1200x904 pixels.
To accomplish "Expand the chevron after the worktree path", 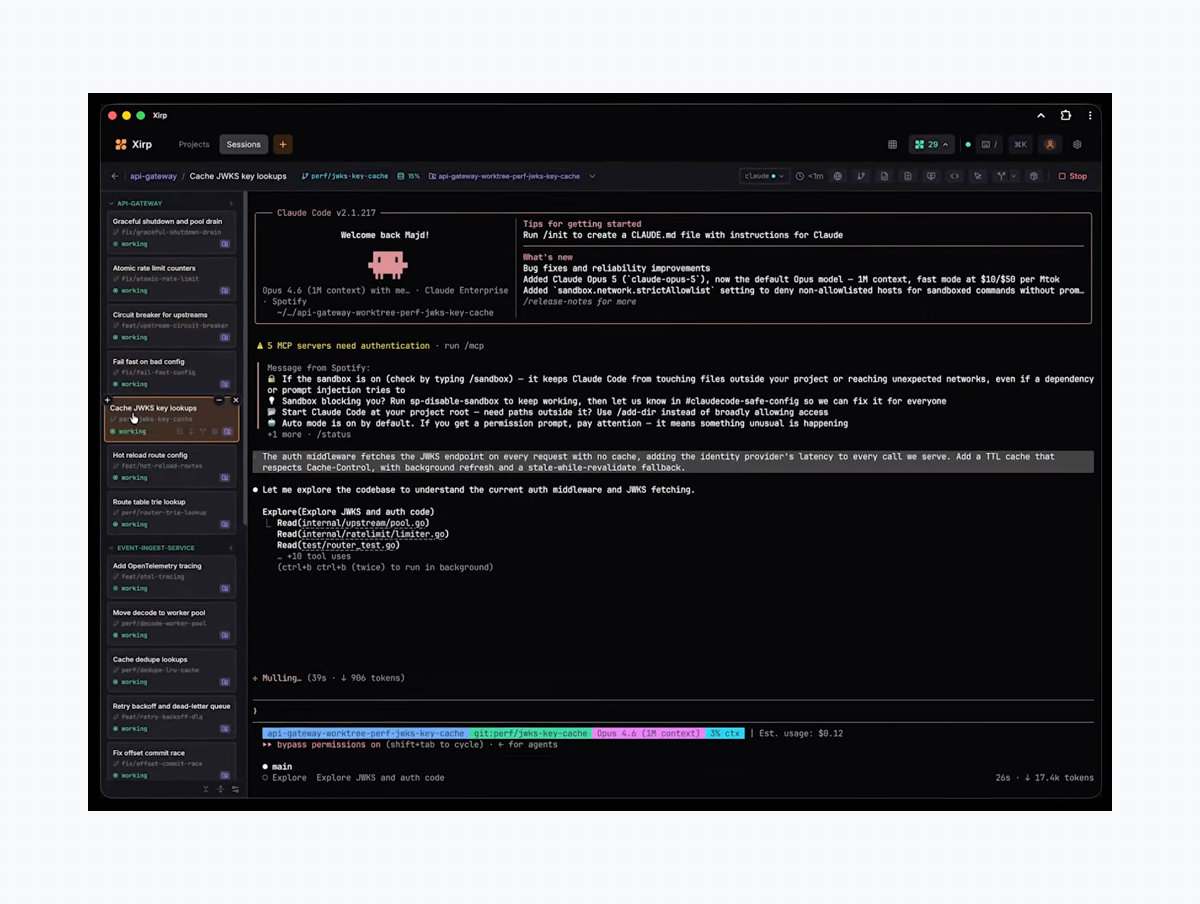I will click(592, 176).
